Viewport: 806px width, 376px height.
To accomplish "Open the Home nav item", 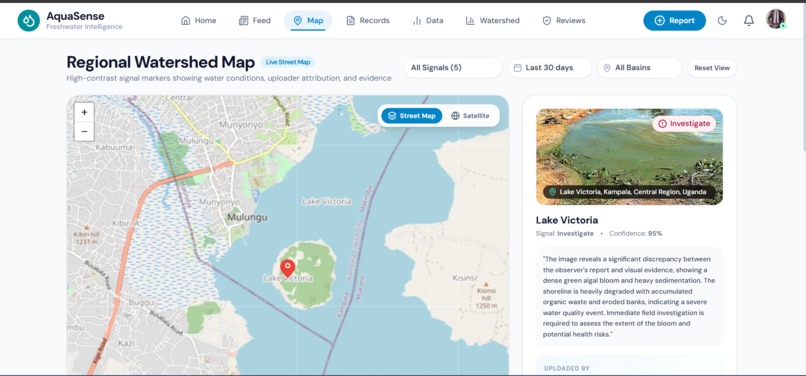I will (198, 21).
